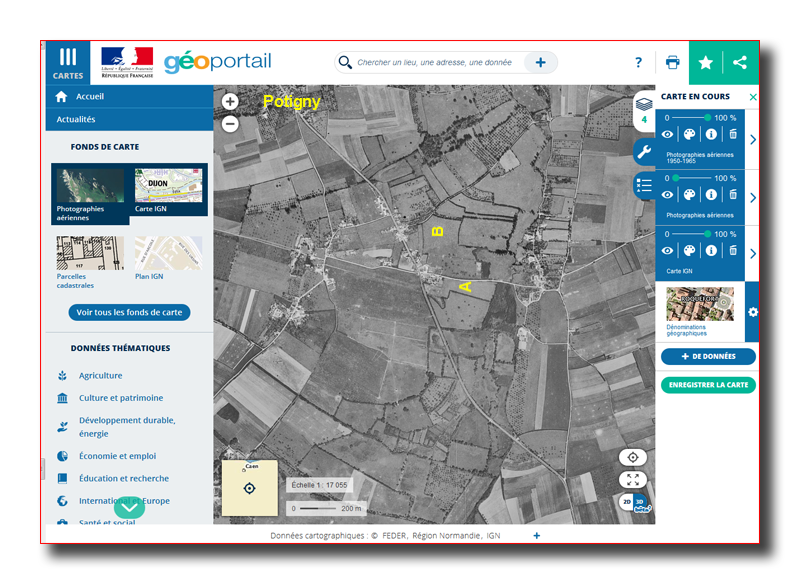The width and height of the screenshot is (800, 584).
Task: Zoom out with the minus button
Action: (230, 124)
